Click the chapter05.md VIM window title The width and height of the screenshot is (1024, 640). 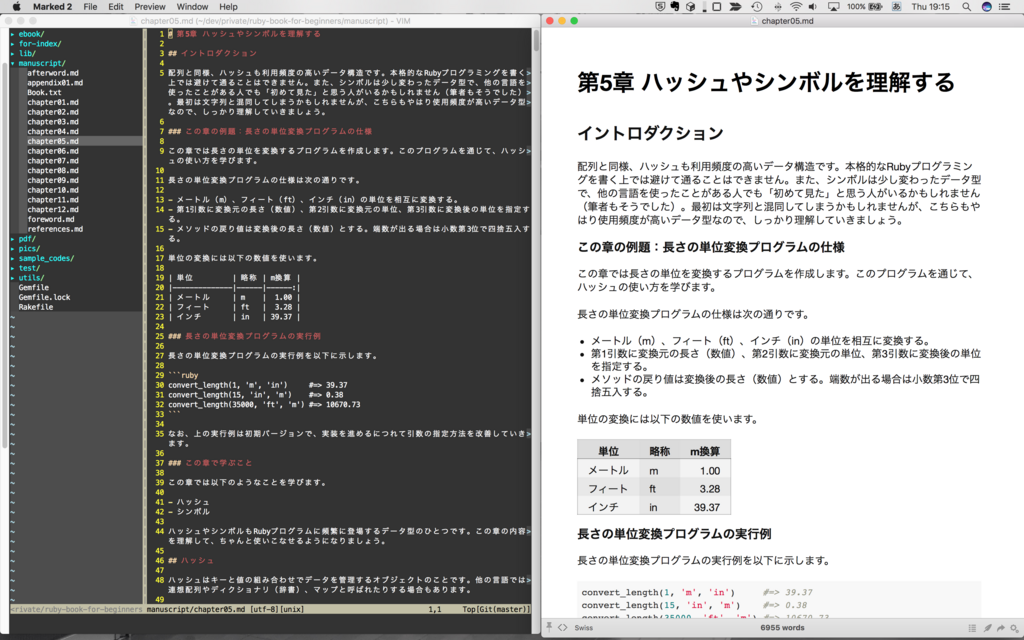click(x=275, y=21)
